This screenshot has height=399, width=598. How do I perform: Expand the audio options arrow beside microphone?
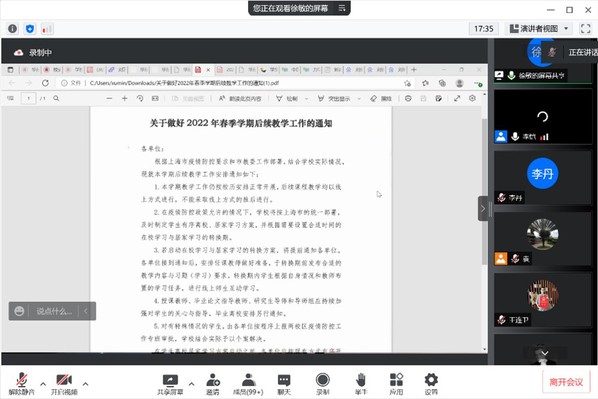pos(43,384)
